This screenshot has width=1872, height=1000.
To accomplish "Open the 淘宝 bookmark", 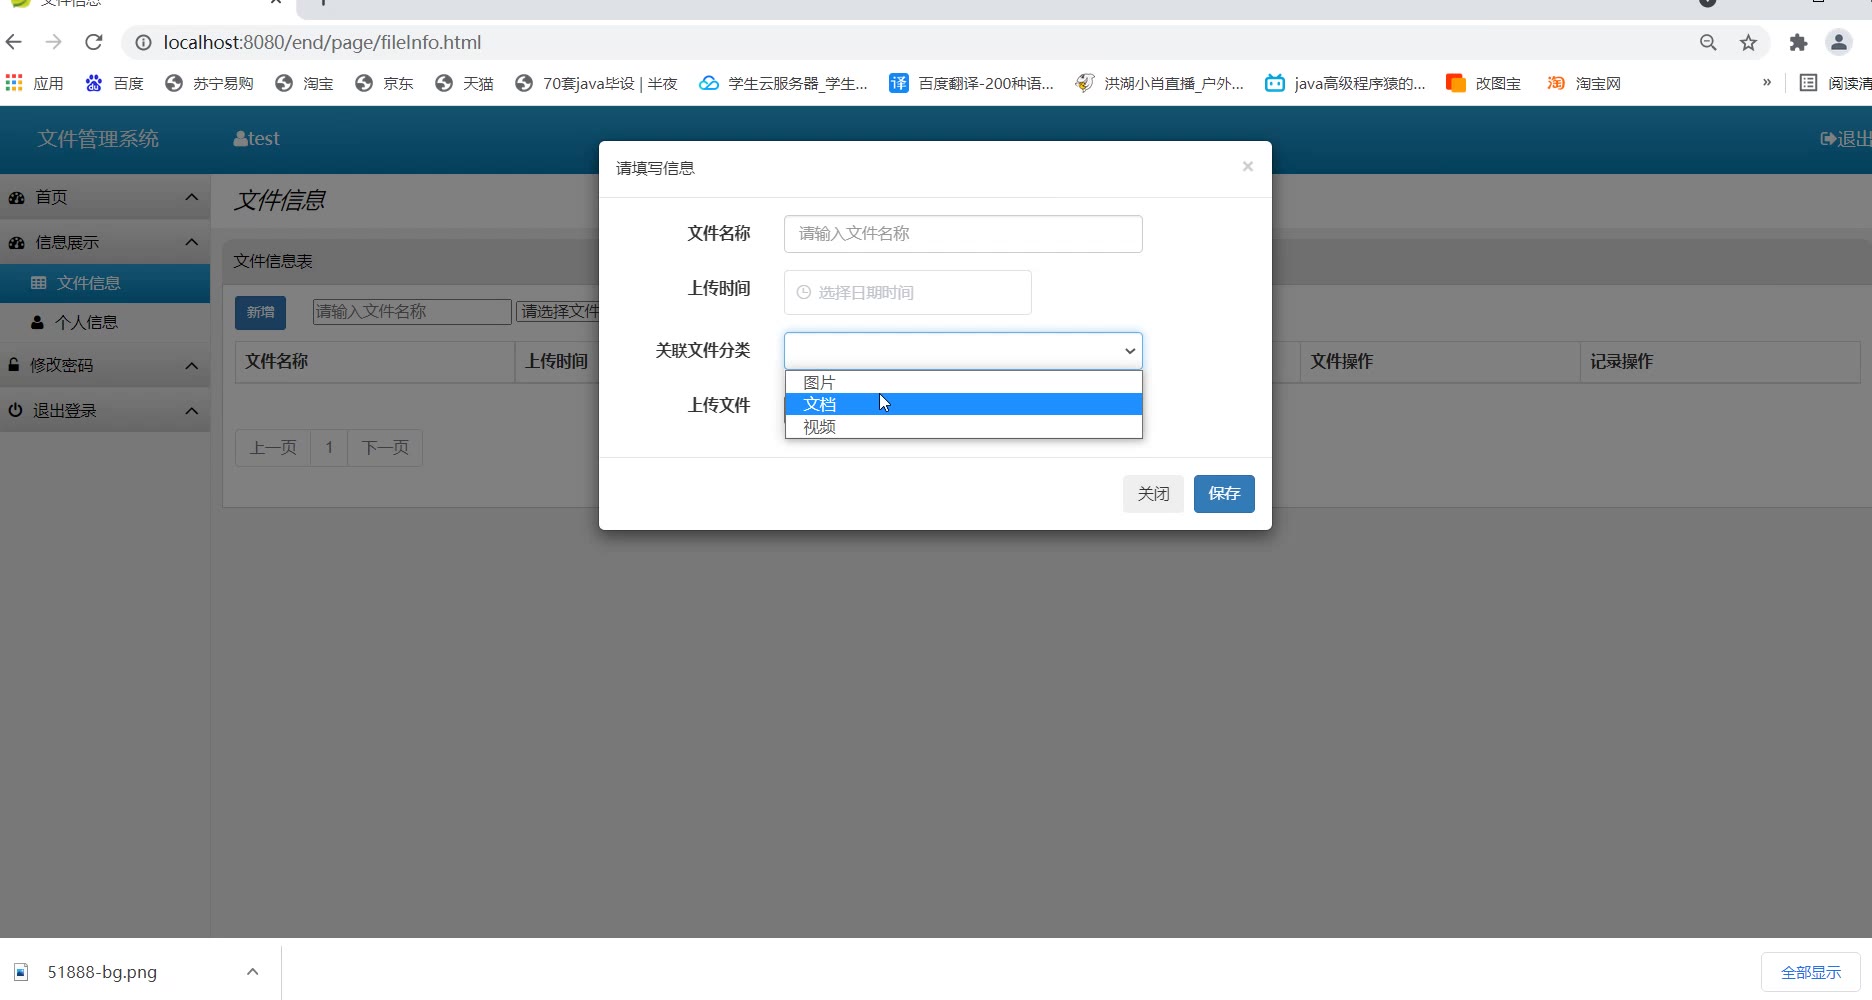I will (x=304, y=83).
